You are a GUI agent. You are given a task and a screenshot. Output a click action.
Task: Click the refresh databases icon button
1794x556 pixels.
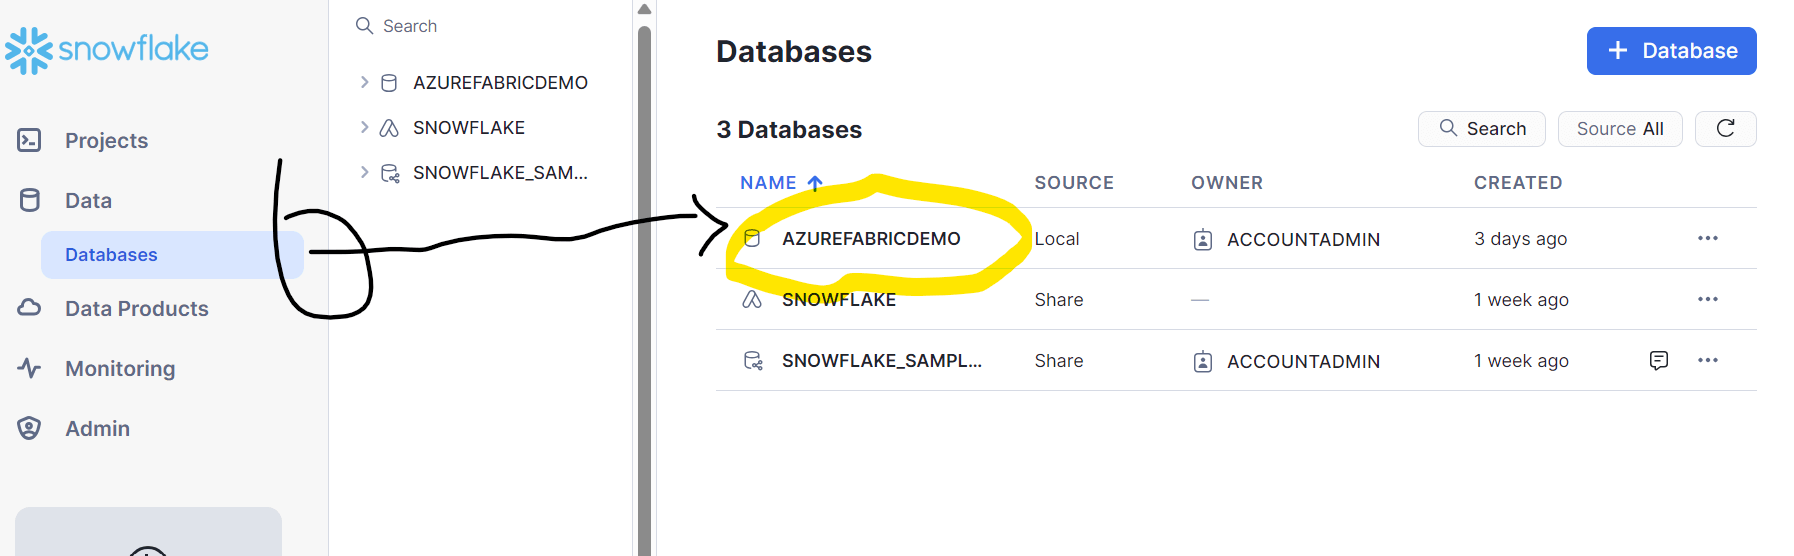pos(1725,129)
